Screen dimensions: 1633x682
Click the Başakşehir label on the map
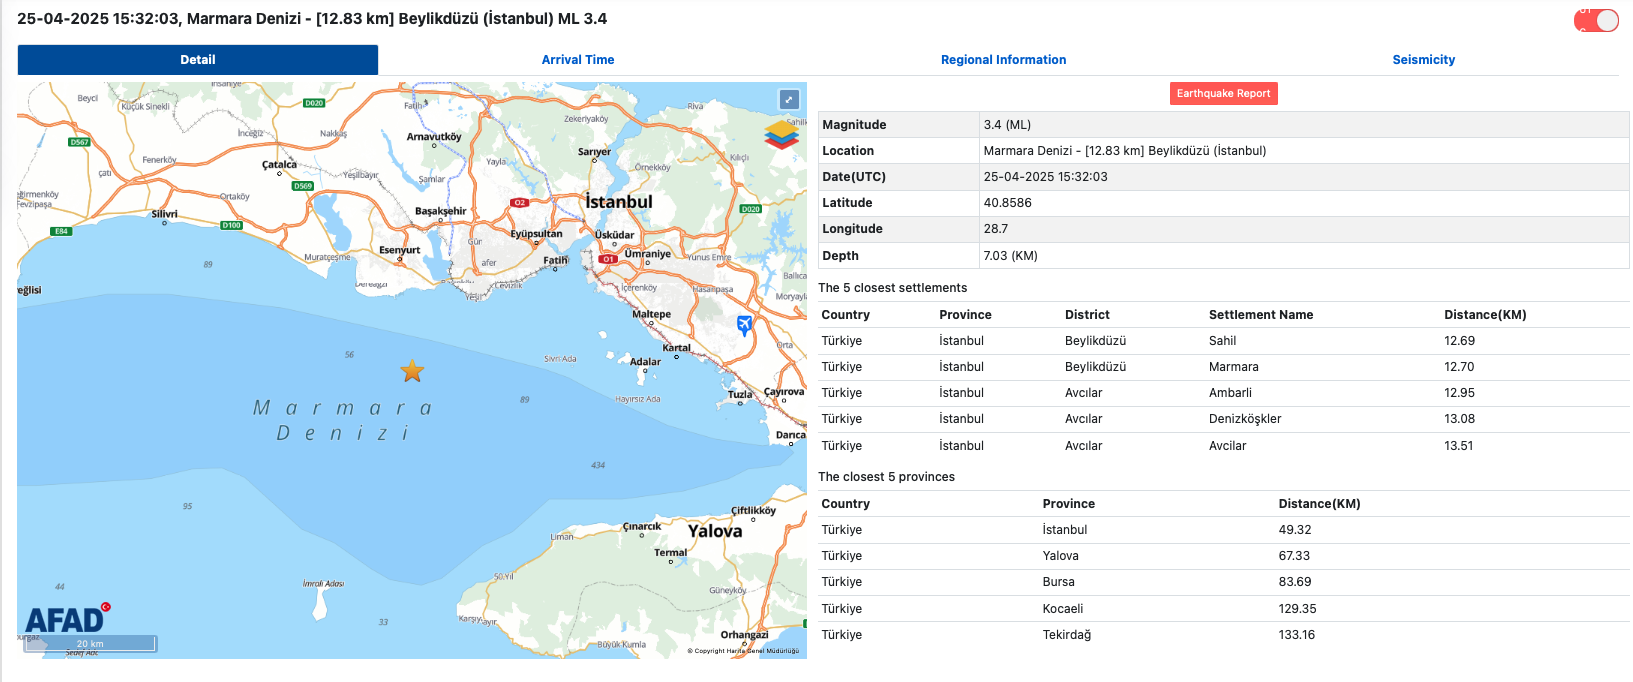(441, 211)
